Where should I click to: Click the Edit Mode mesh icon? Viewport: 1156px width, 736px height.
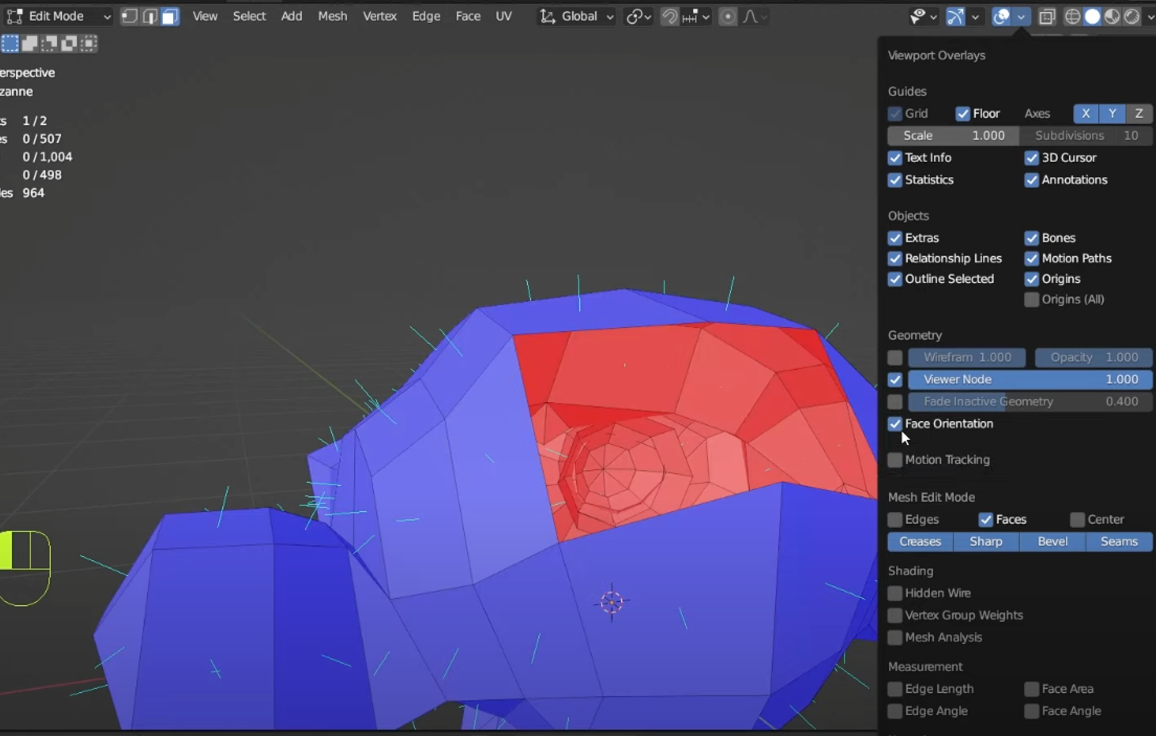[14, 16]
